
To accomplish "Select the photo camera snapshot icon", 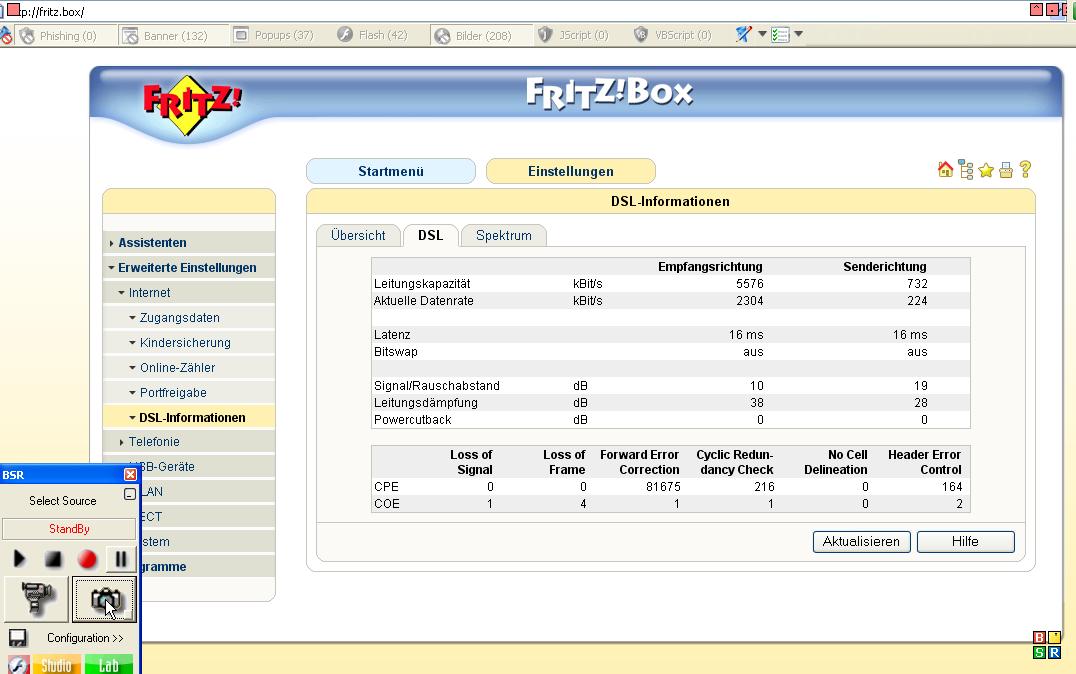I will click(x=104, y=599).
